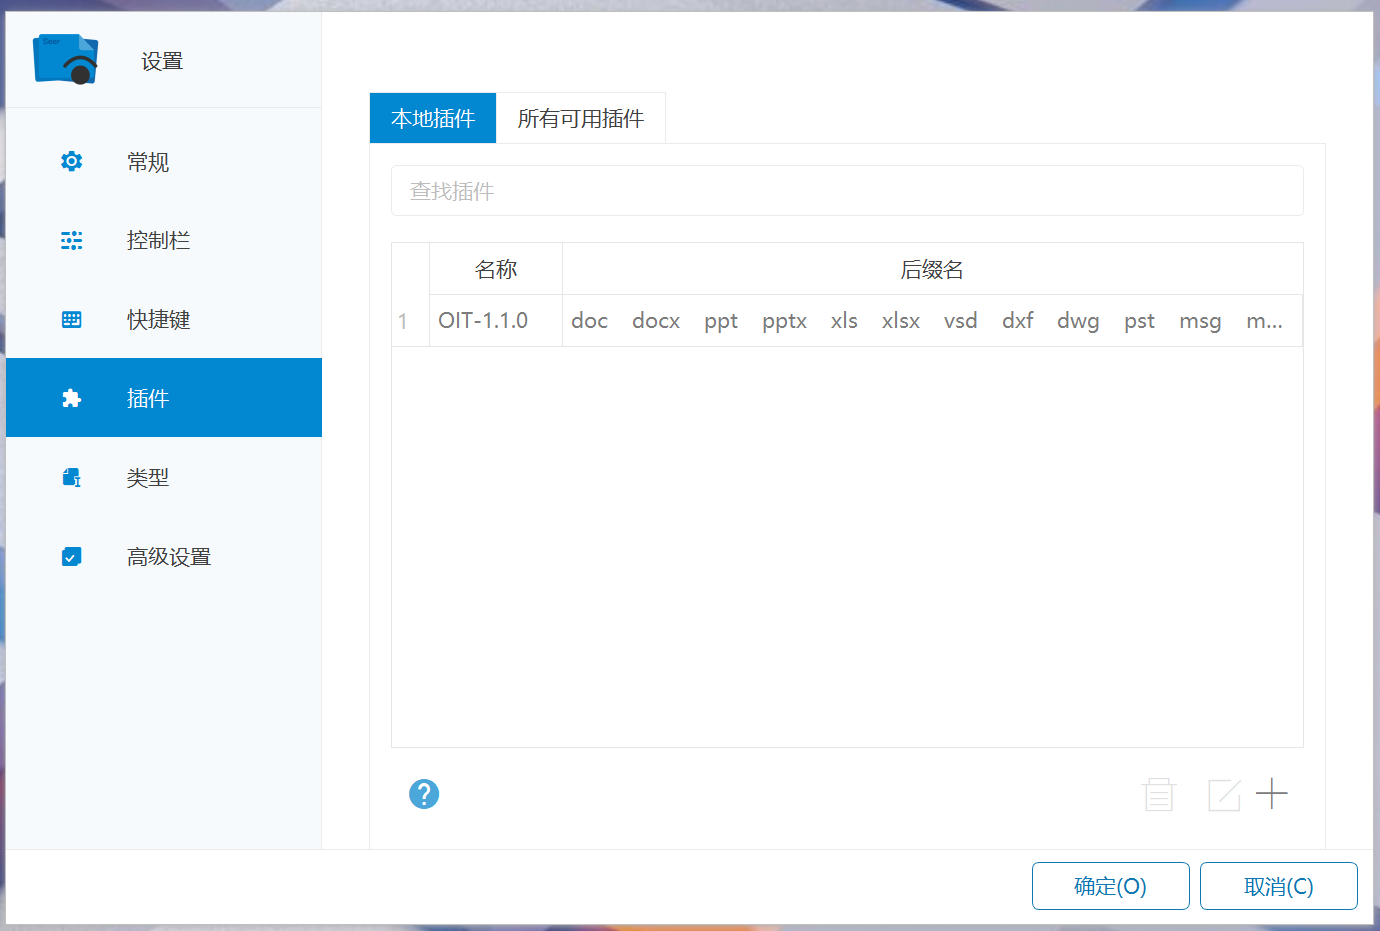Screen dimensions: 1380x931
Task: Click the Seer app logo icon
Action: [66, 59]
